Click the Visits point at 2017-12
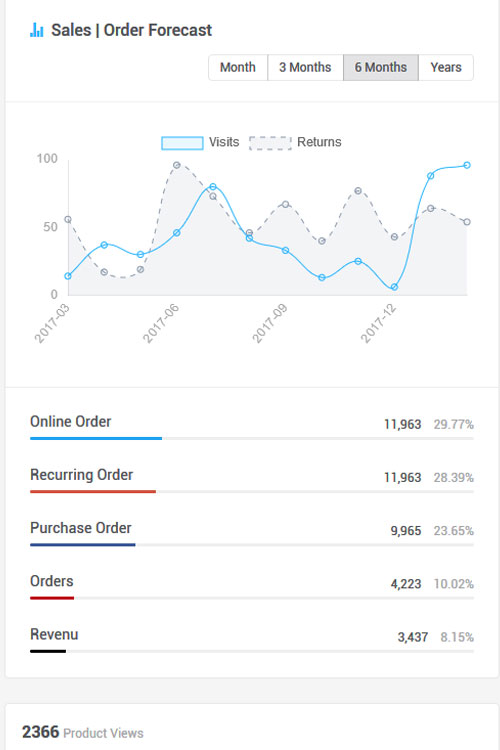 click(x=394, y=287)
